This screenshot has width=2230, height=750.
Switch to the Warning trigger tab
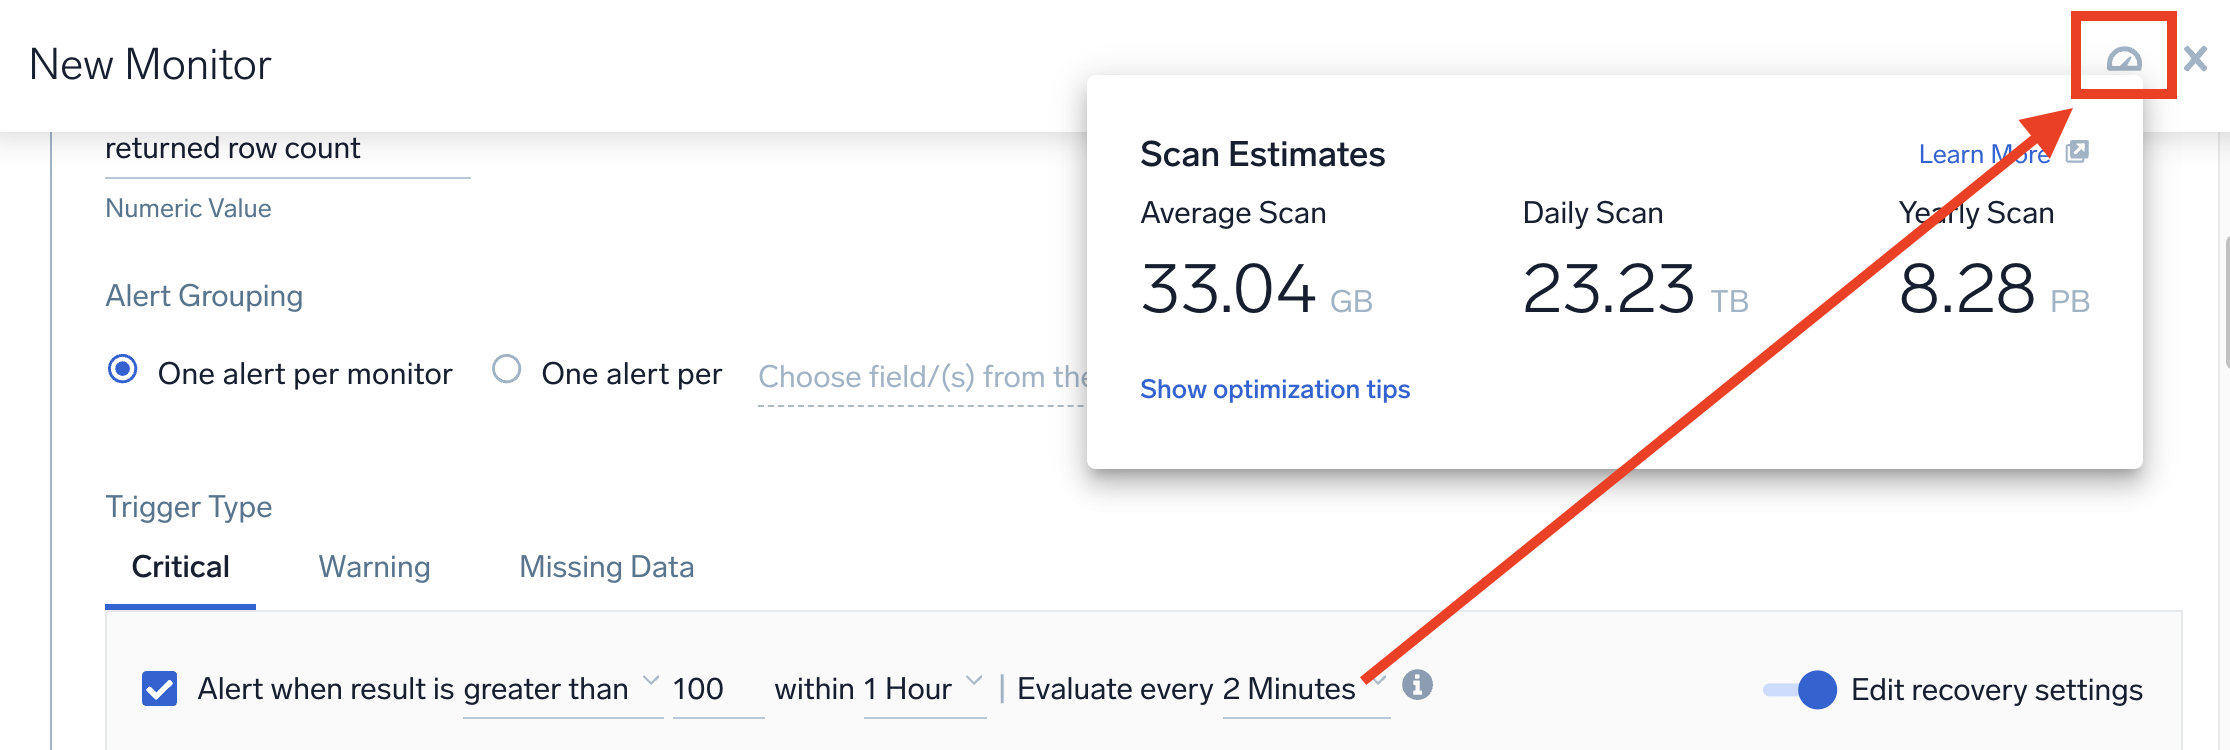coord(373,566)
